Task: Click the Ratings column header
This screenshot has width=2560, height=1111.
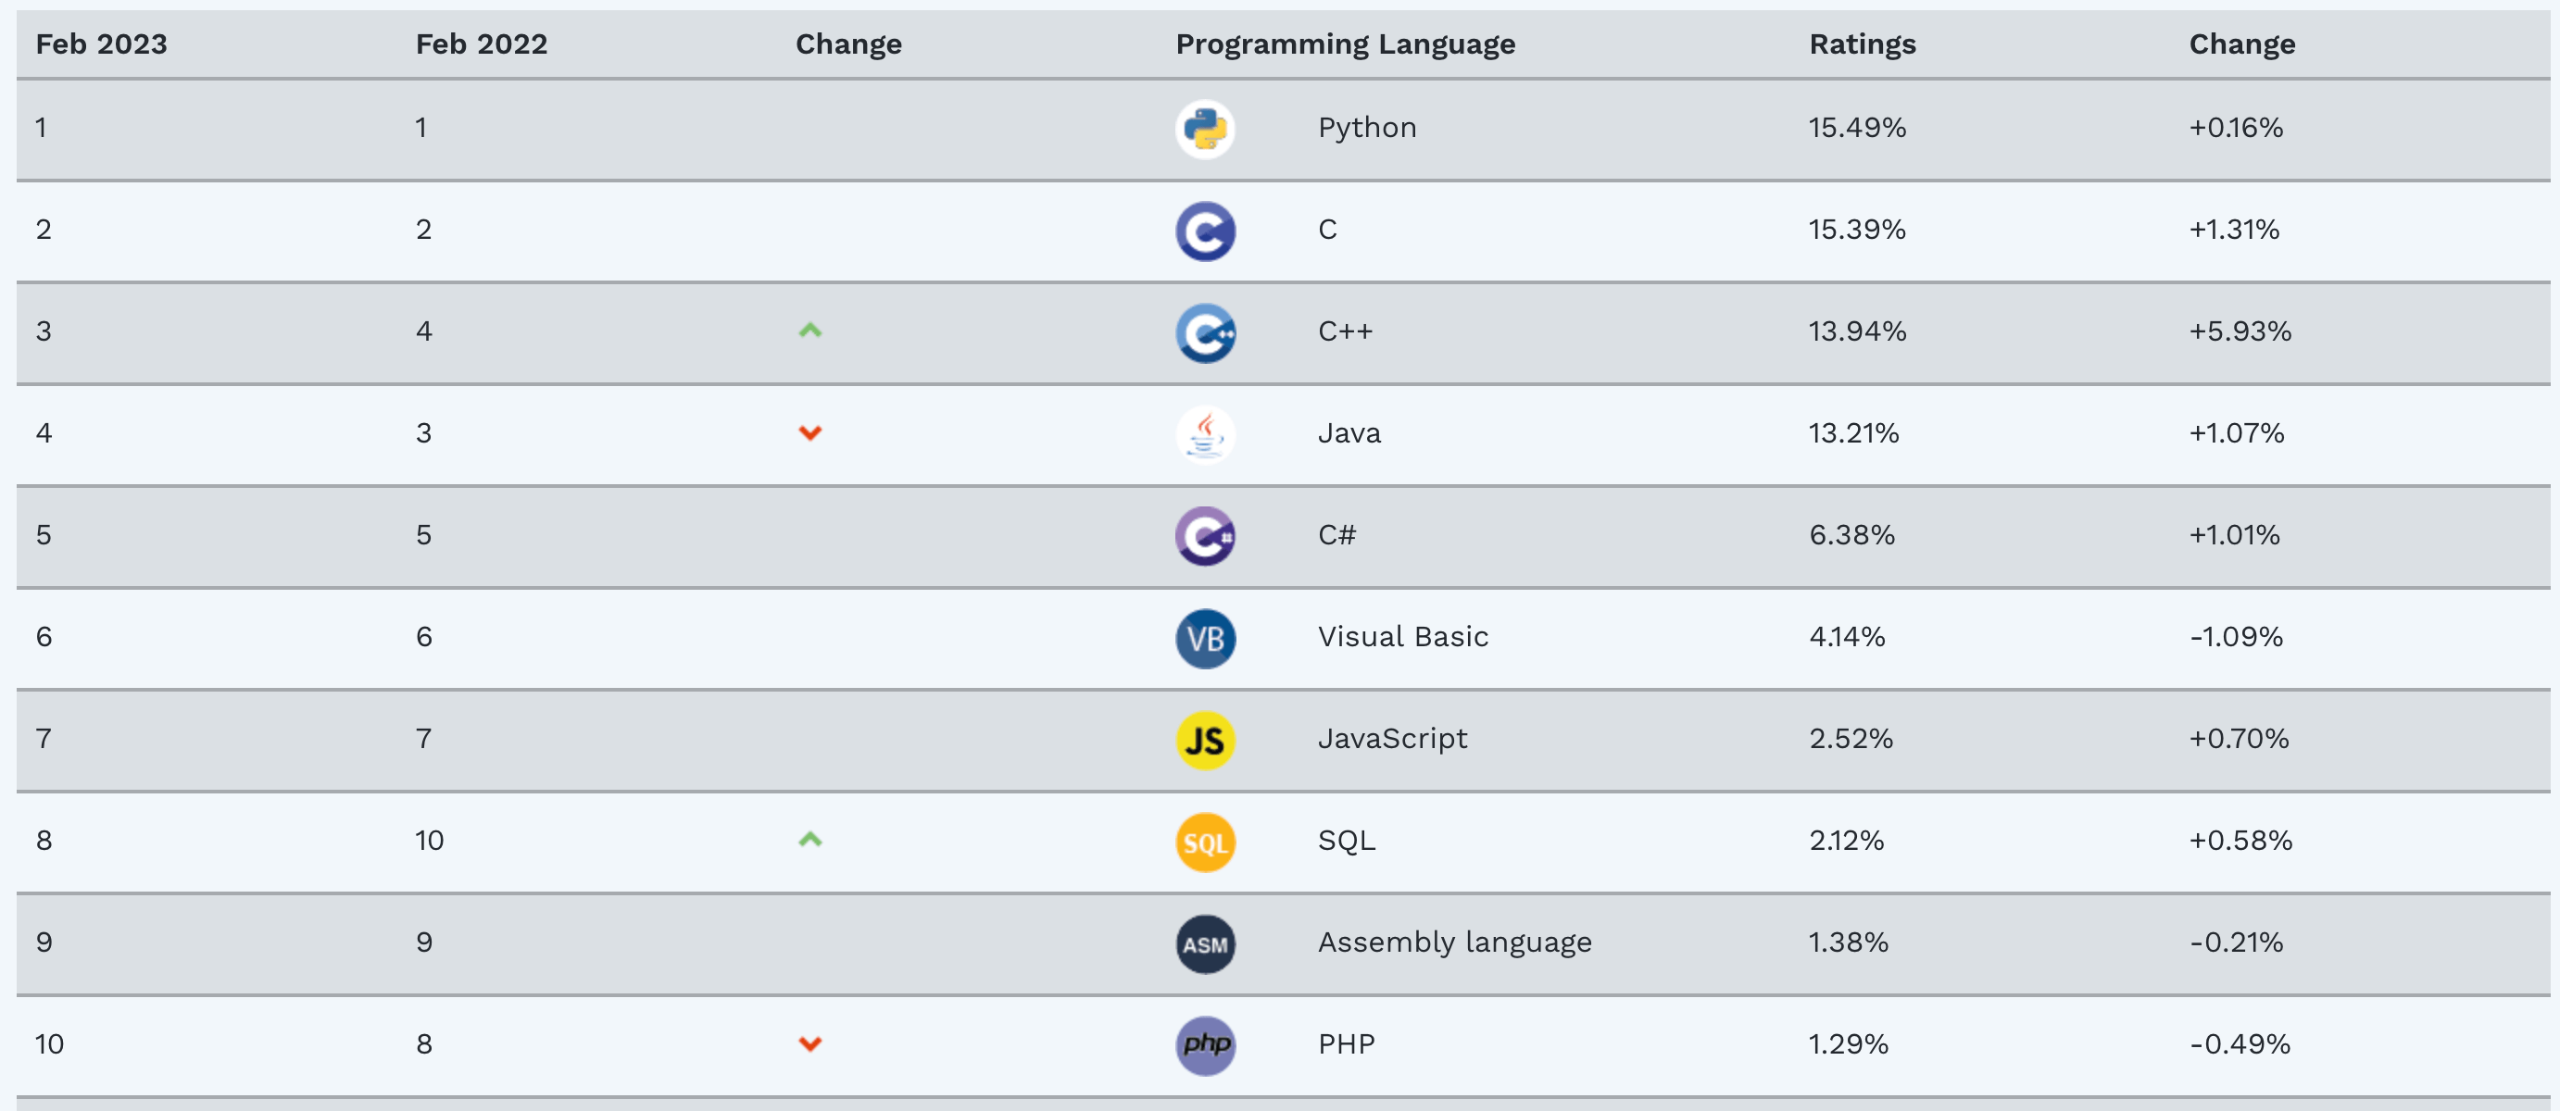Action: (x=1862, y=44)
